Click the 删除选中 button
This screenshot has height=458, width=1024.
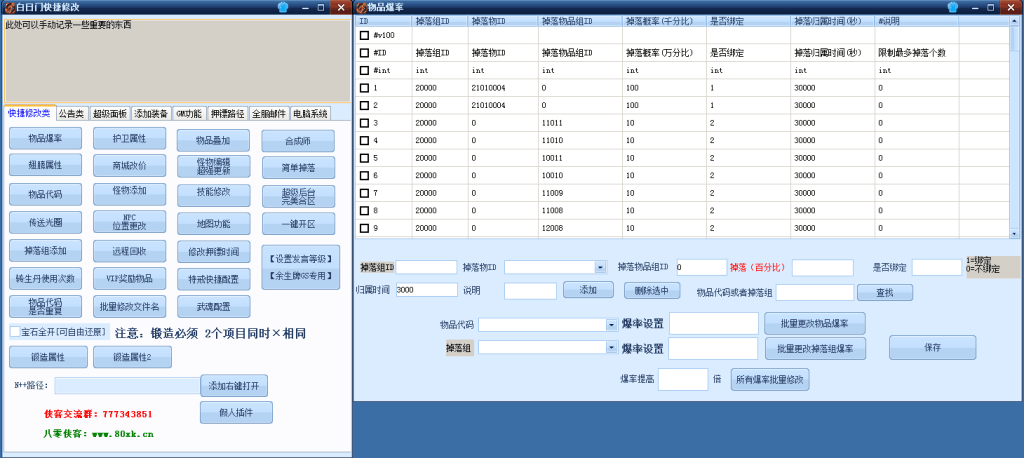(652, 290)
